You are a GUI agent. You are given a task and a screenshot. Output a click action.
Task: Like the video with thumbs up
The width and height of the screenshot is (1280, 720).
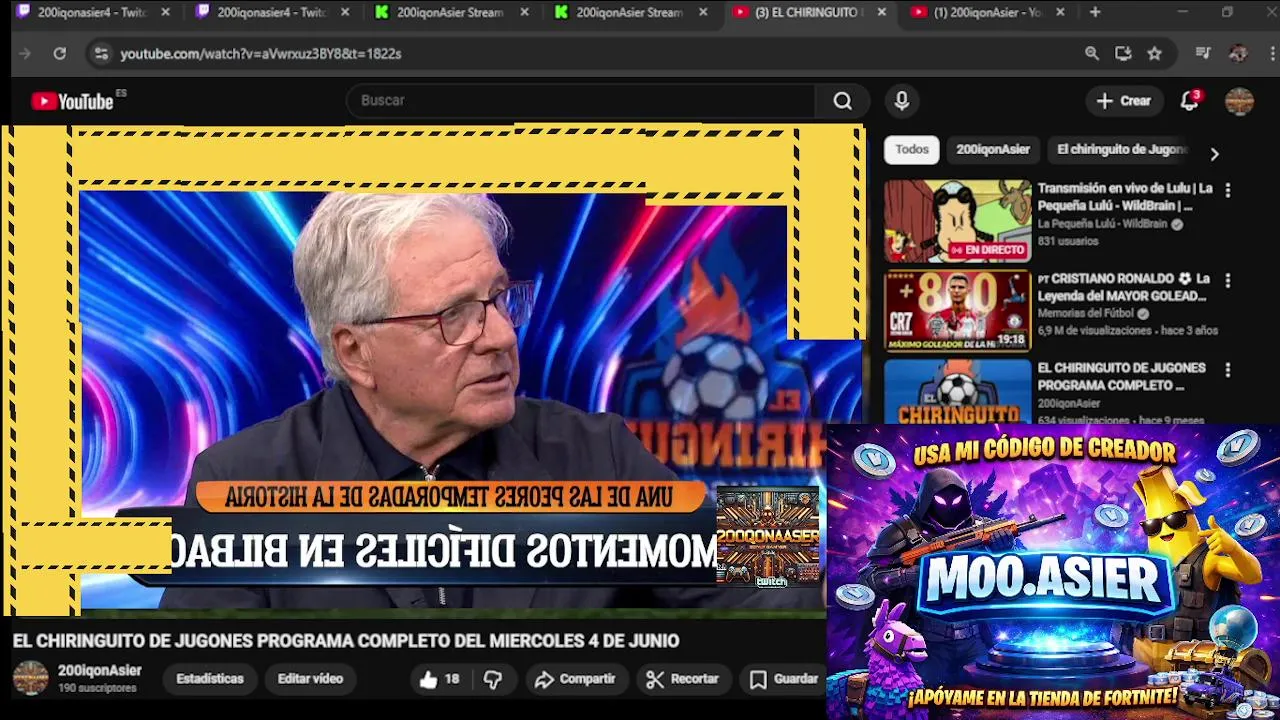click(x=438, y=679)
